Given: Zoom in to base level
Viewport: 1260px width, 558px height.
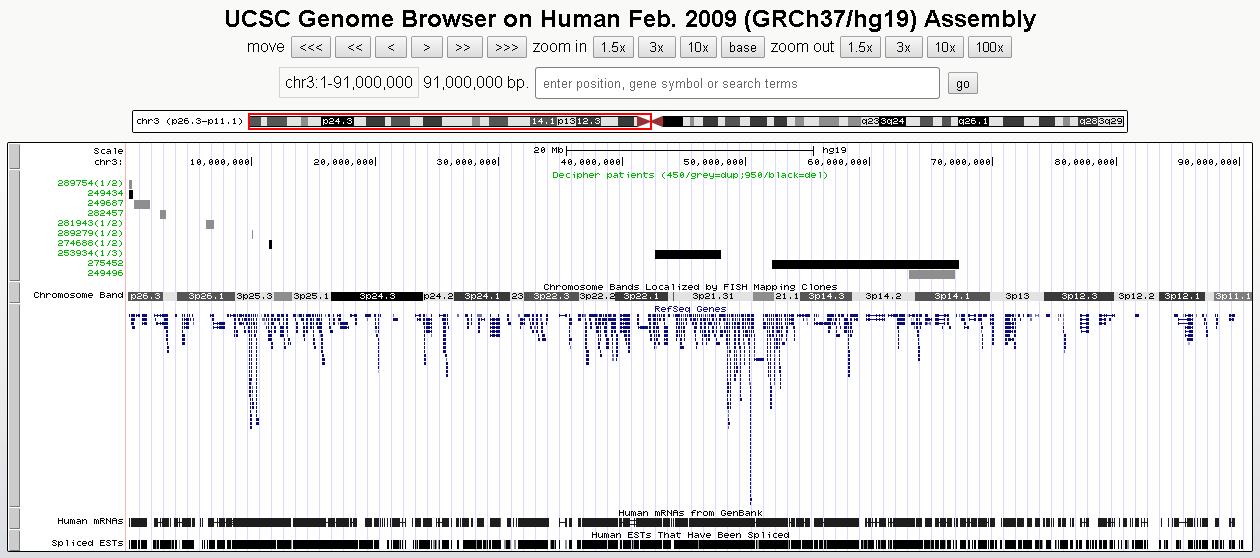Looking at the screenshot, I should [743, 47].
